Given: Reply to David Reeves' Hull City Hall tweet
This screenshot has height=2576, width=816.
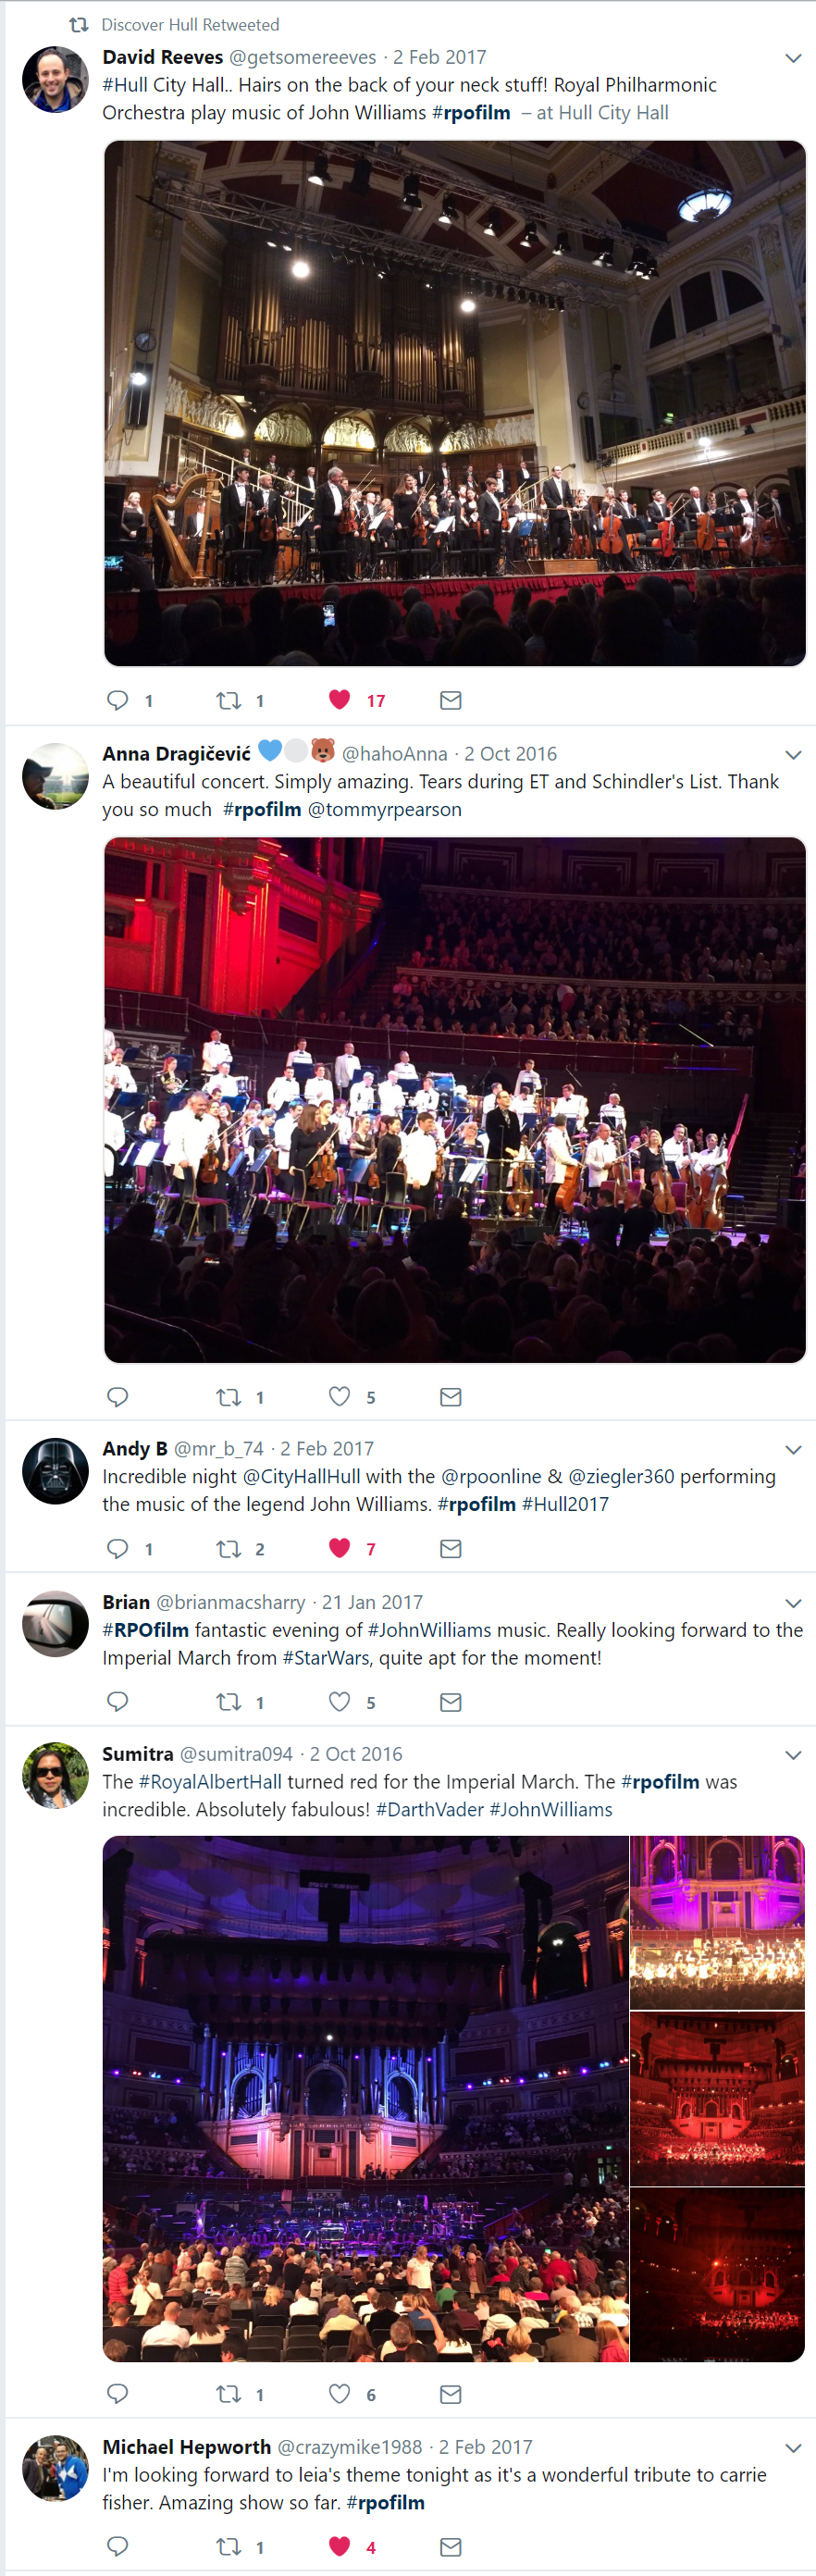Looking at the screenshot, I should pyautogui.click(x=117, y=700).
